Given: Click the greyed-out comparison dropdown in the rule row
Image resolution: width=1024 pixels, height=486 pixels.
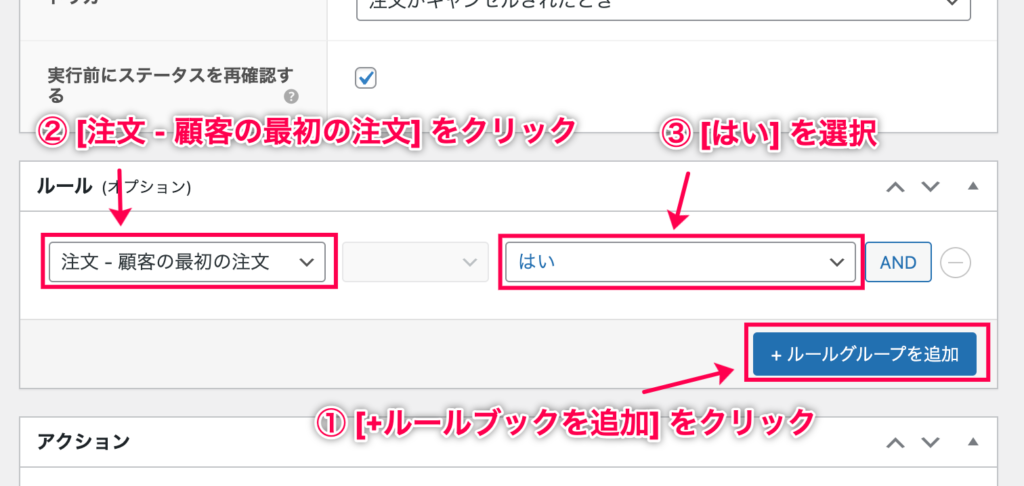Looking at the screenshot, I should (415, 262).
